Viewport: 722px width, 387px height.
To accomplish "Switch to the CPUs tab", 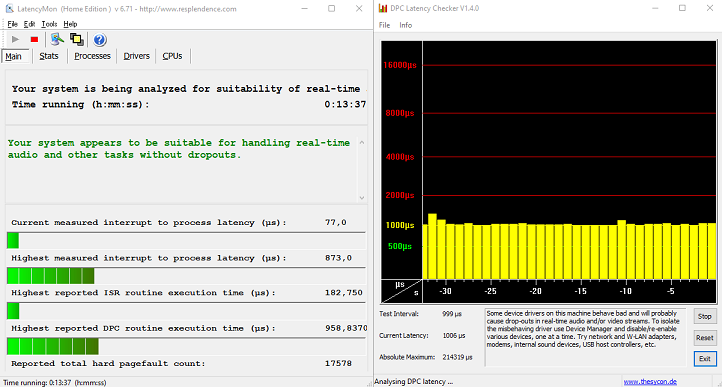I will pyautogui.click(x=172, y=56).
